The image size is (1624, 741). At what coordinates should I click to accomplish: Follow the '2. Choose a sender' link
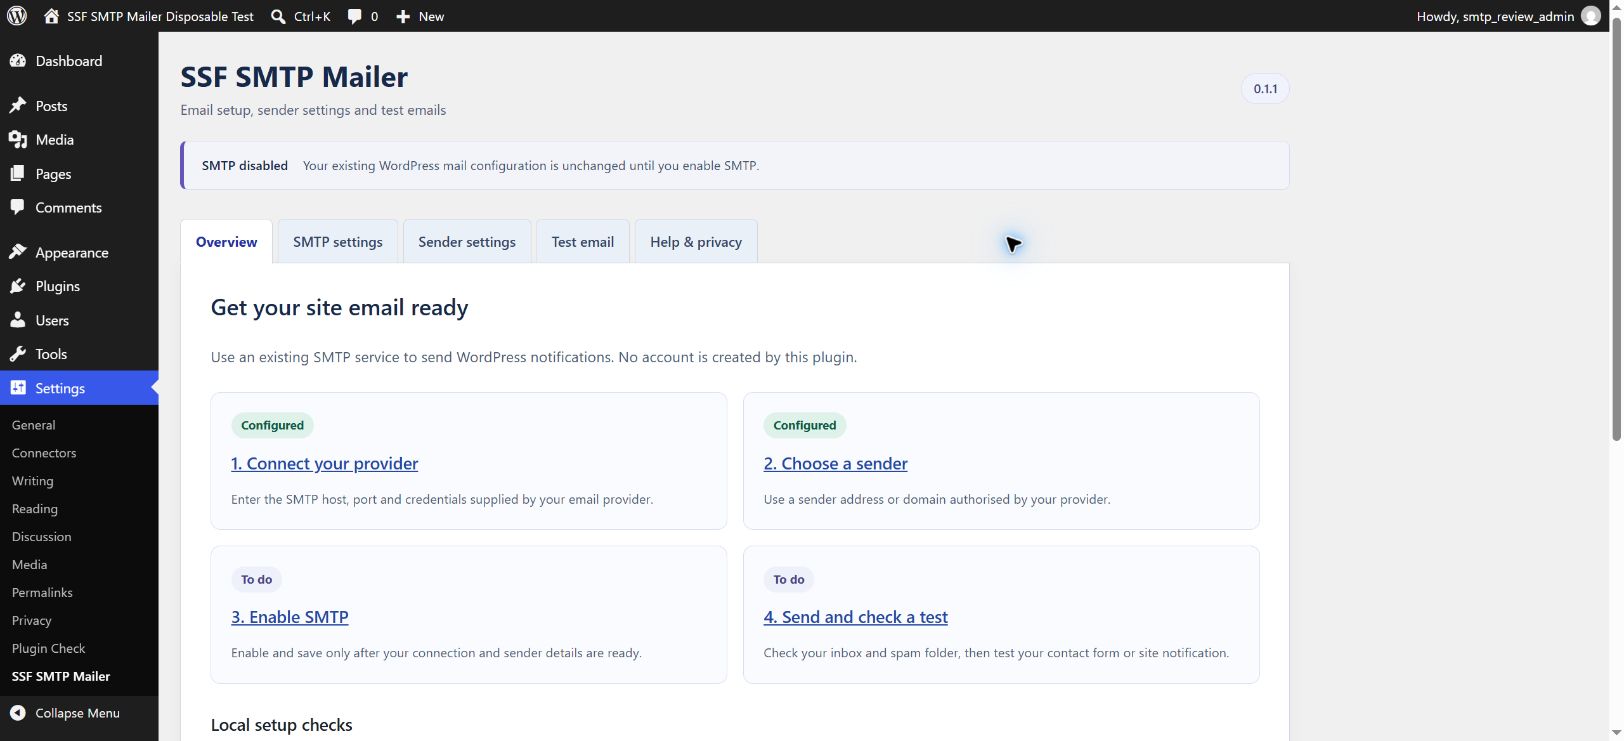pos(835,464)
